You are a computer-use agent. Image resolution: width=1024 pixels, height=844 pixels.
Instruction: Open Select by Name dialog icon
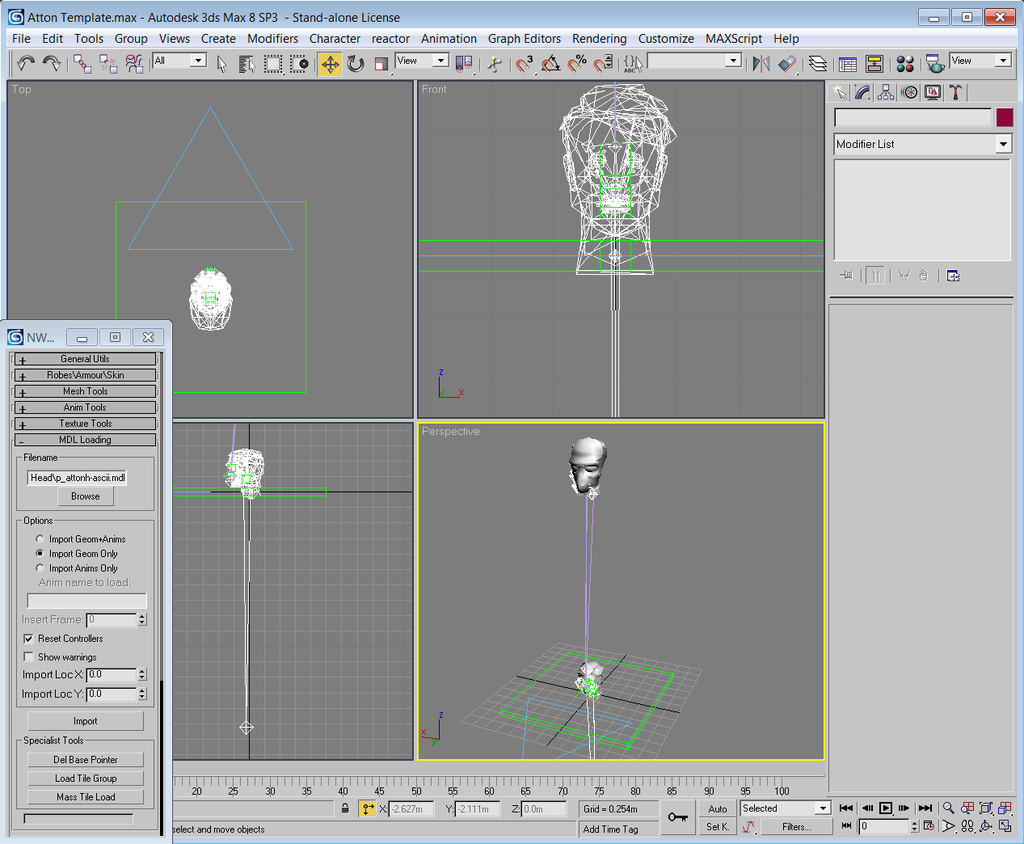click(x=246, y=63)
